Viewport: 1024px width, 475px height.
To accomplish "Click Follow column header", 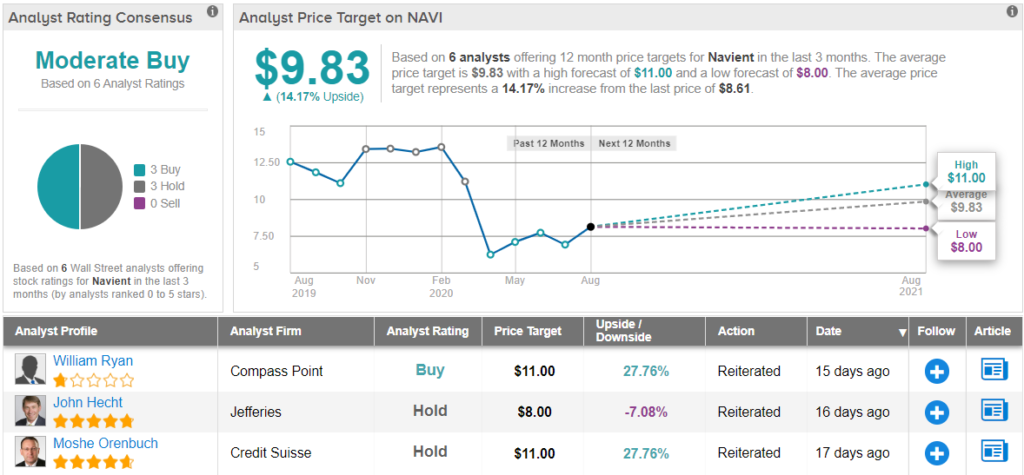I will click(x=937, y=331).
